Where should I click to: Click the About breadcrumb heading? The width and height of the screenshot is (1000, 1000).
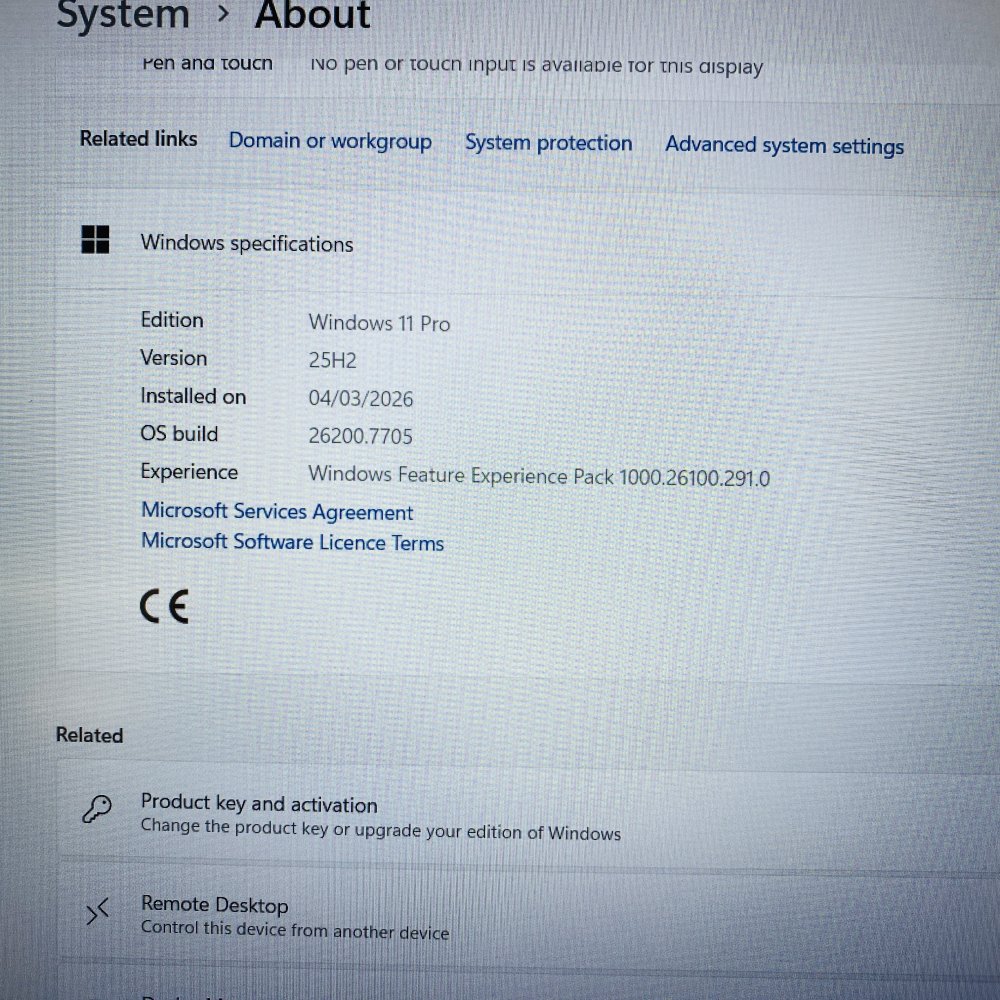pos(312,14)
